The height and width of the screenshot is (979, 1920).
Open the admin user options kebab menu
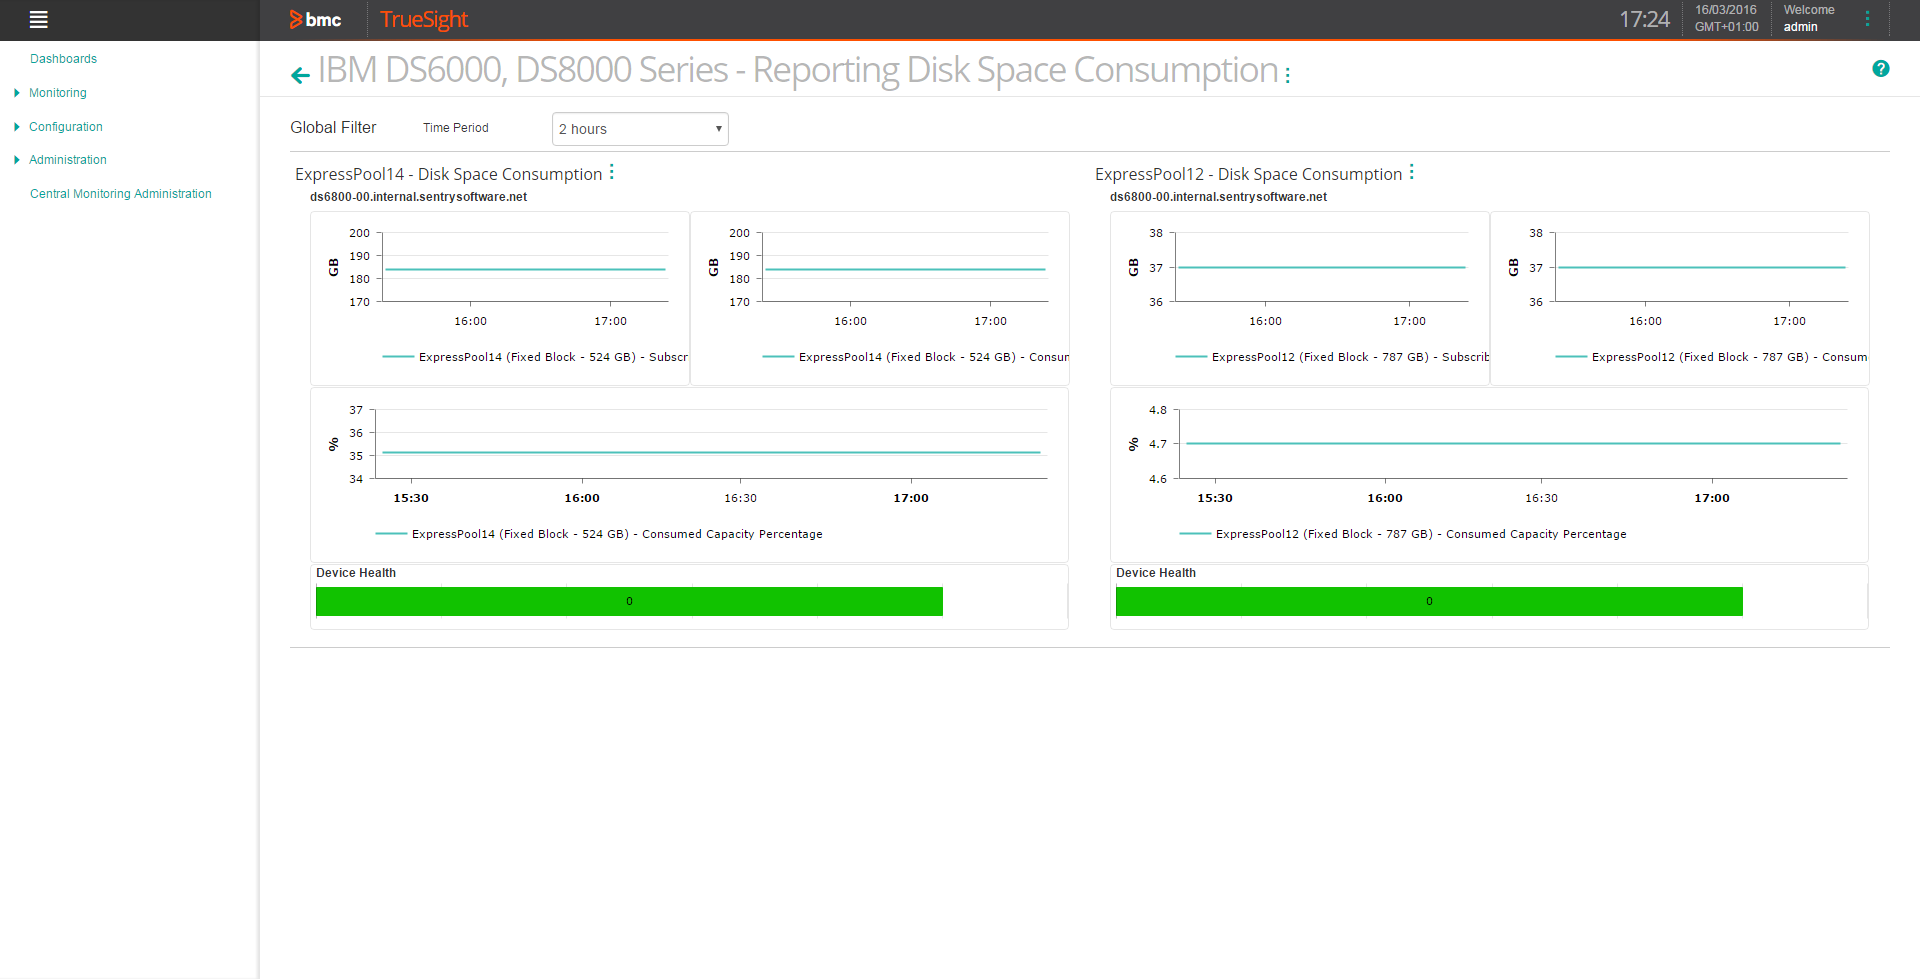[1867, 19]
